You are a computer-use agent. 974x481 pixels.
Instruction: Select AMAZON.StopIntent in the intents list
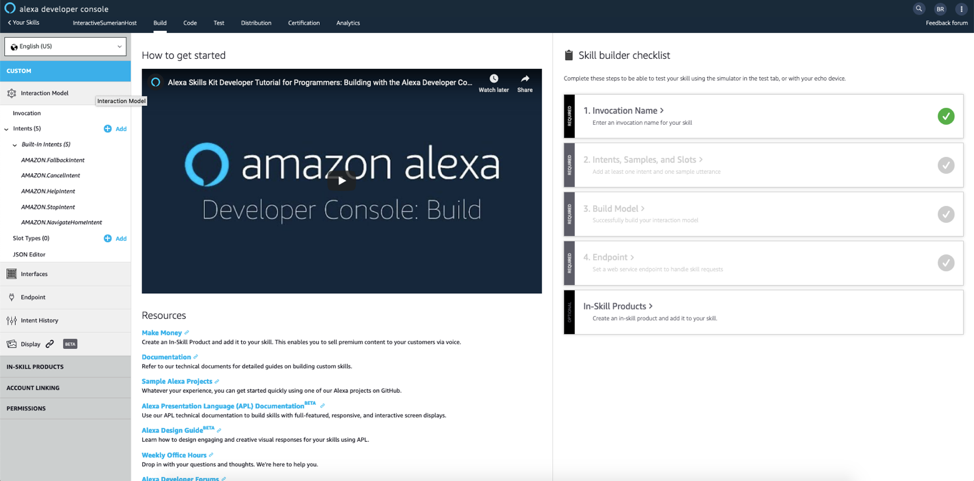tap(48, 207)
